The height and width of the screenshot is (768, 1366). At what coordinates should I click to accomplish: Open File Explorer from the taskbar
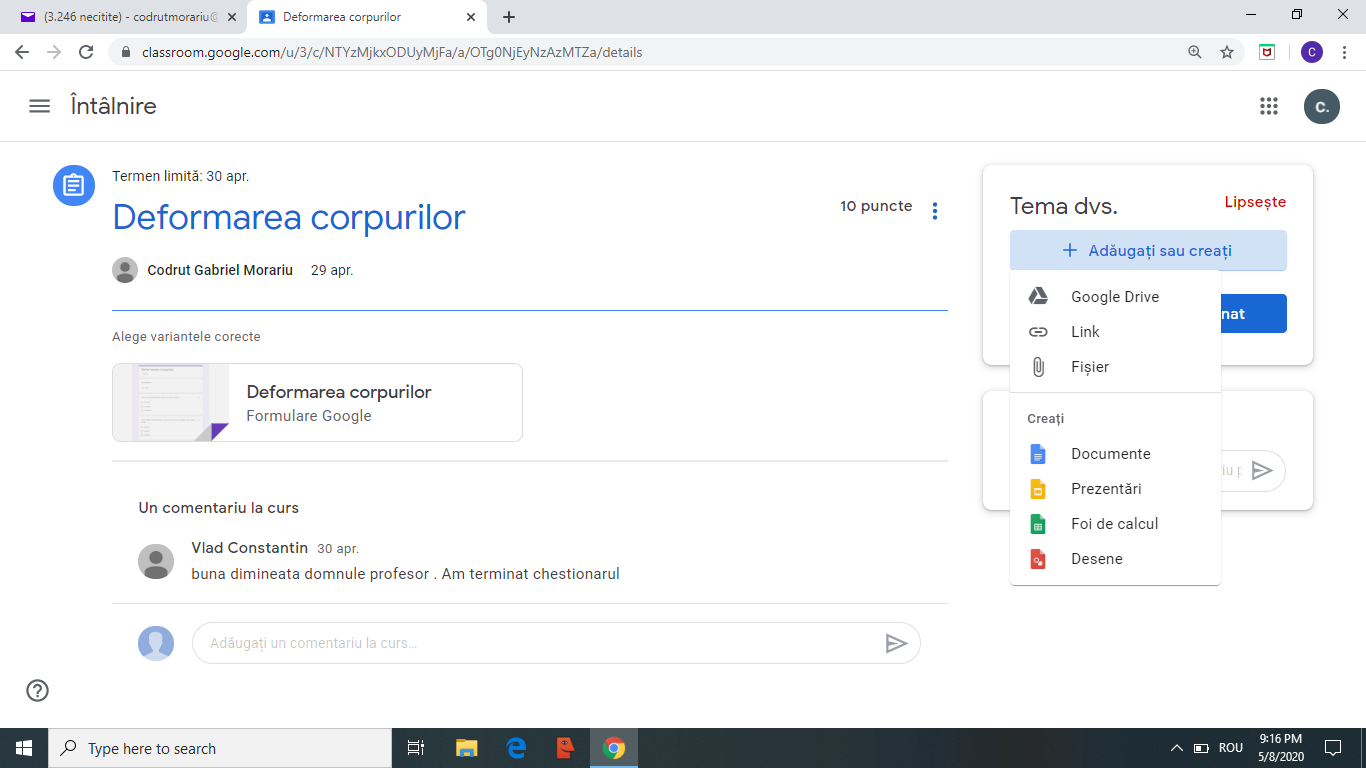coord(467,748)
